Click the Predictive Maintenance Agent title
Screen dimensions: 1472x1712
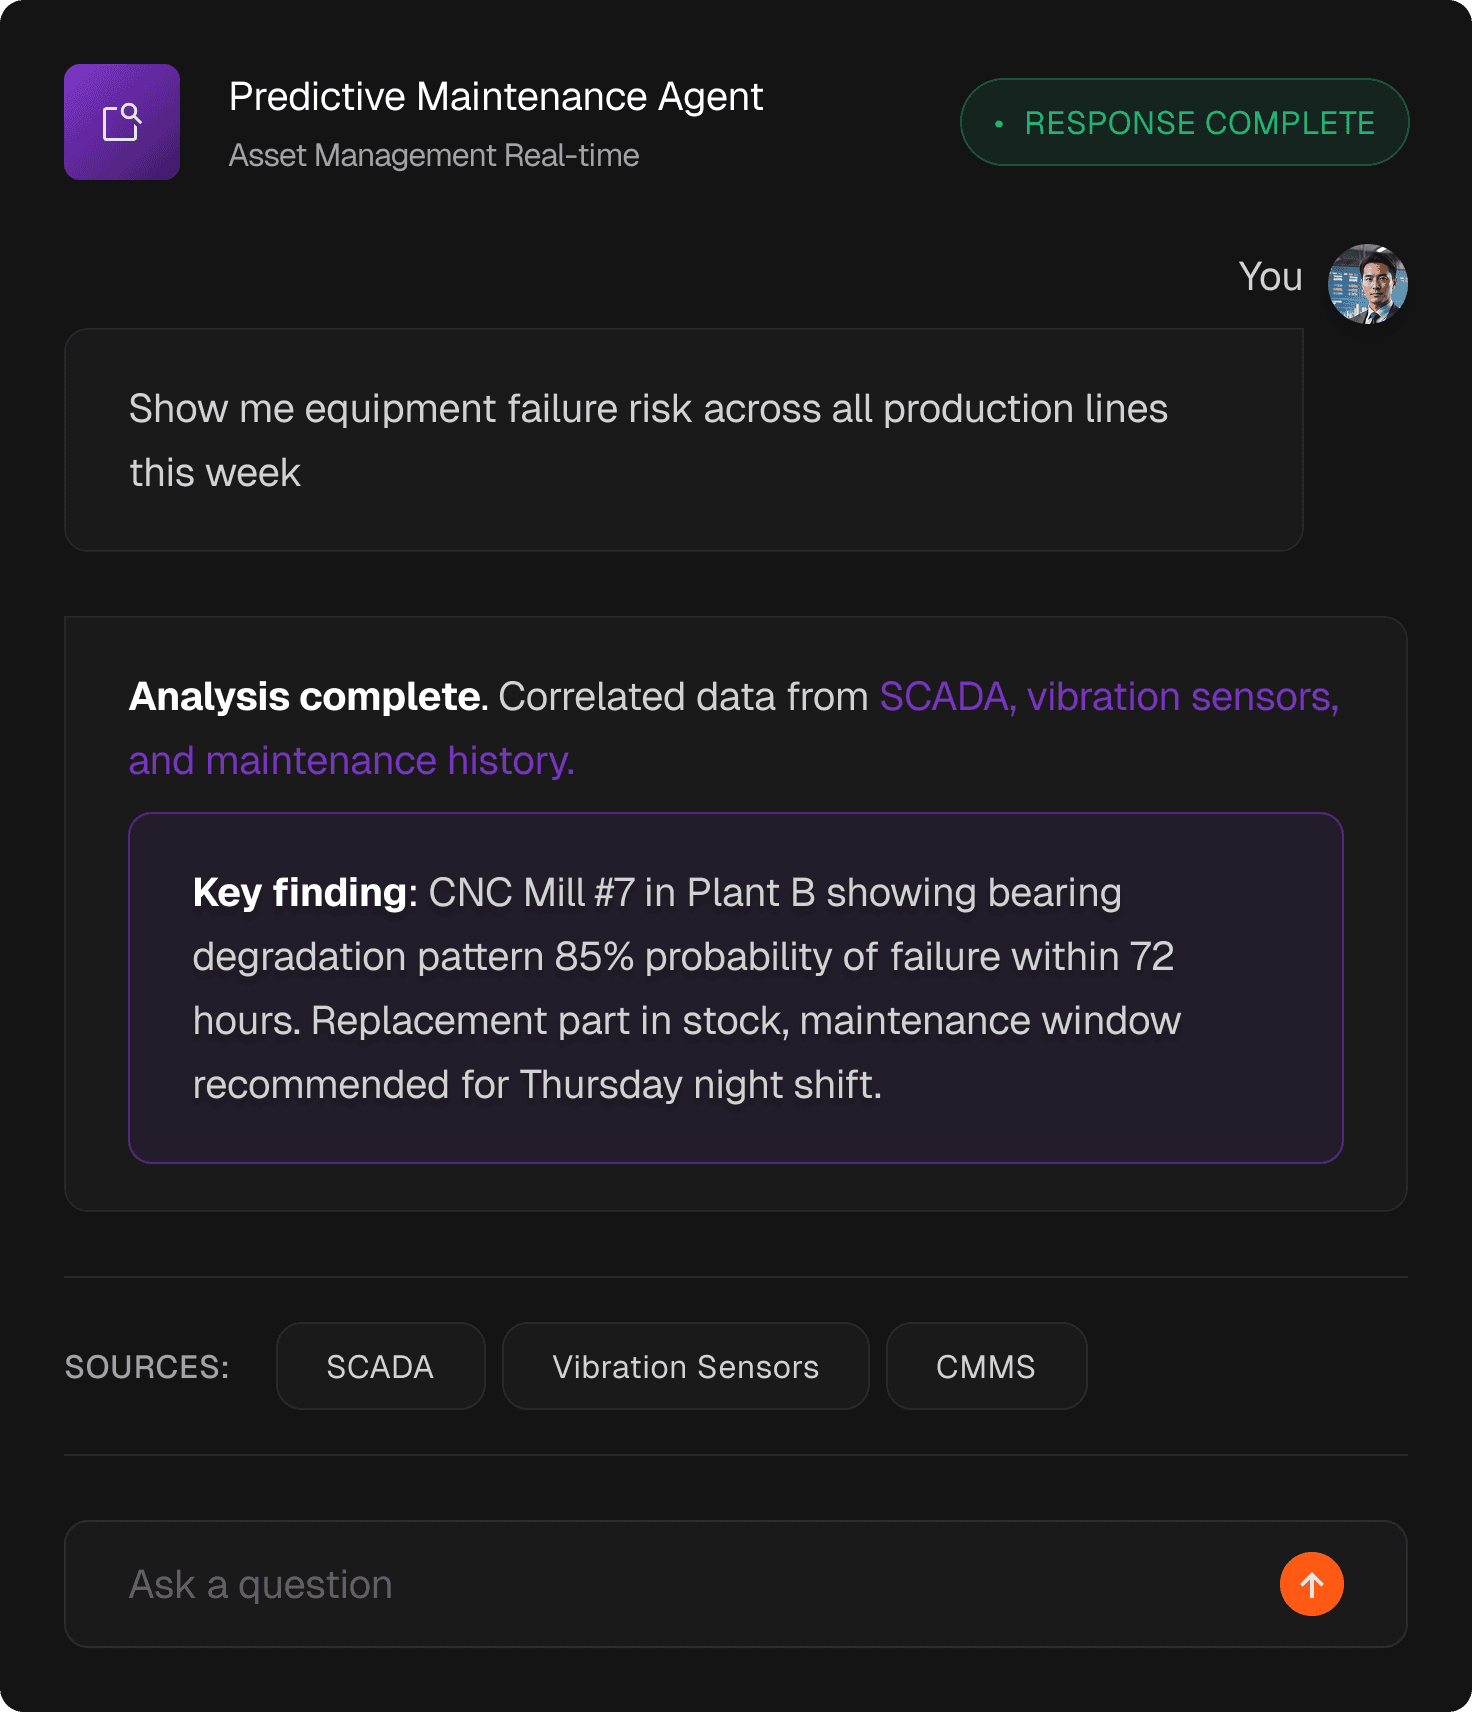point(496,97)
